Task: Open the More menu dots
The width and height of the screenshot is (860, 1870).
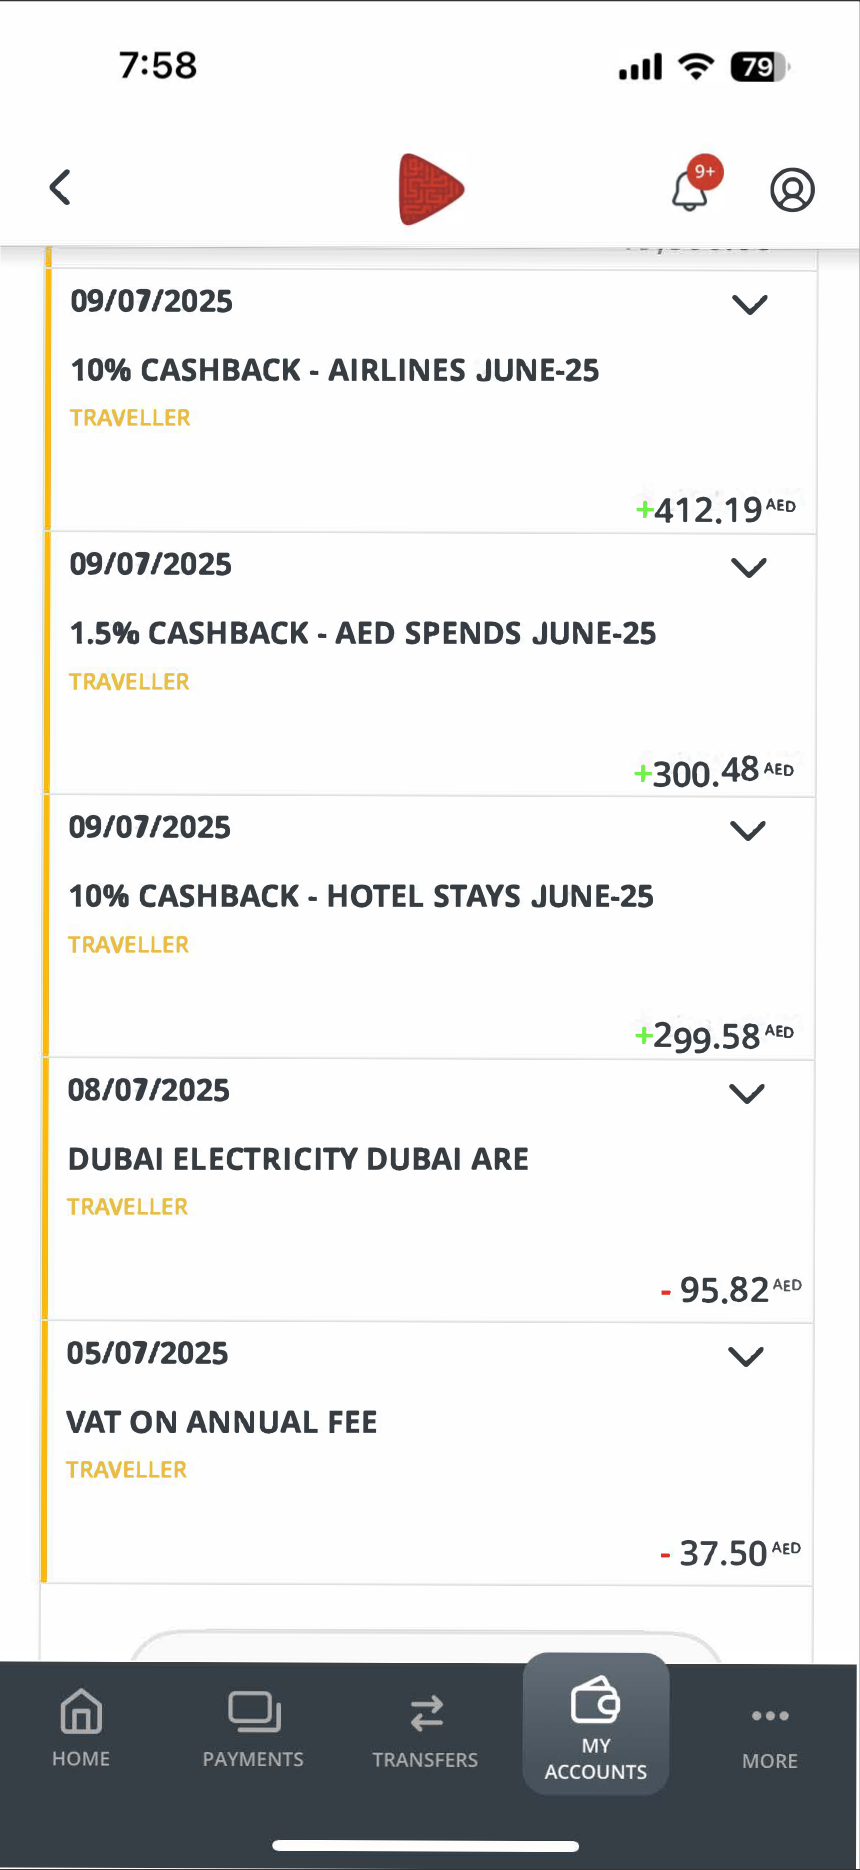Action: tap(770, 1716)
